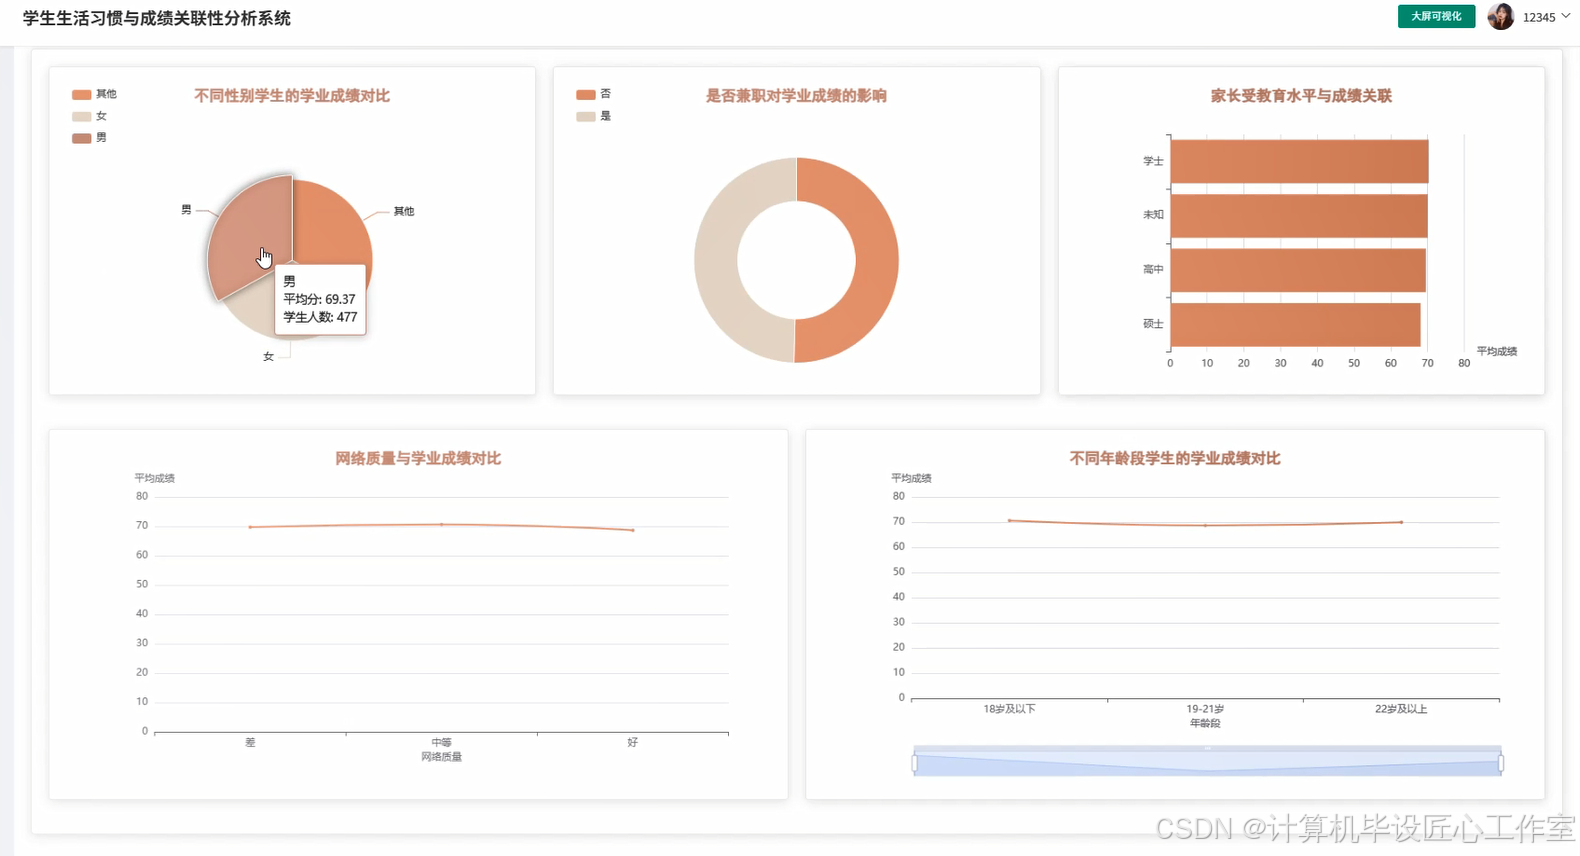Click the 中等 data point on network line
Image resolution: width=1580 pixels, height=856 pixels.
pos(441,524)
